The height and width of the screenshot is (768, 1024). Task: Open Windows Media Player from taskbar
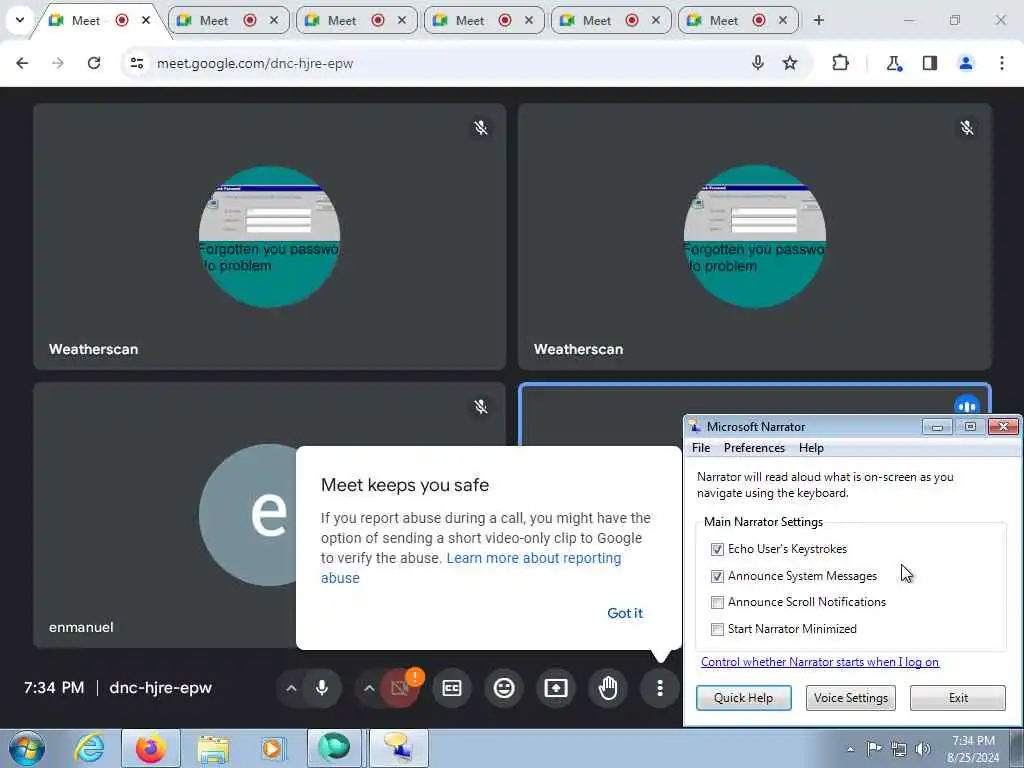coord(272,748)
